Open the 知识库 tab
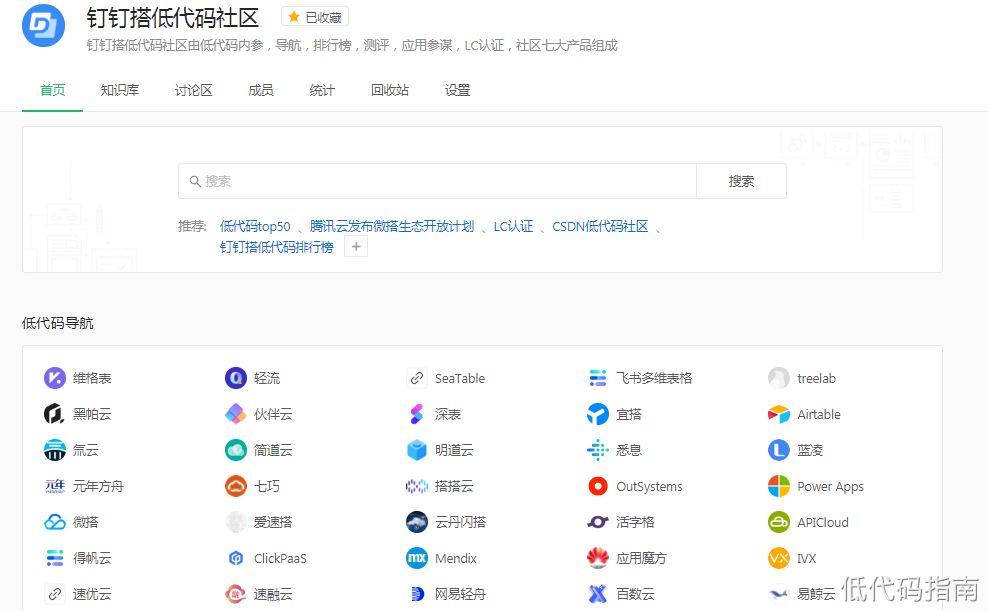The width and height of the screenshot is (988, 611). point(120,90)
